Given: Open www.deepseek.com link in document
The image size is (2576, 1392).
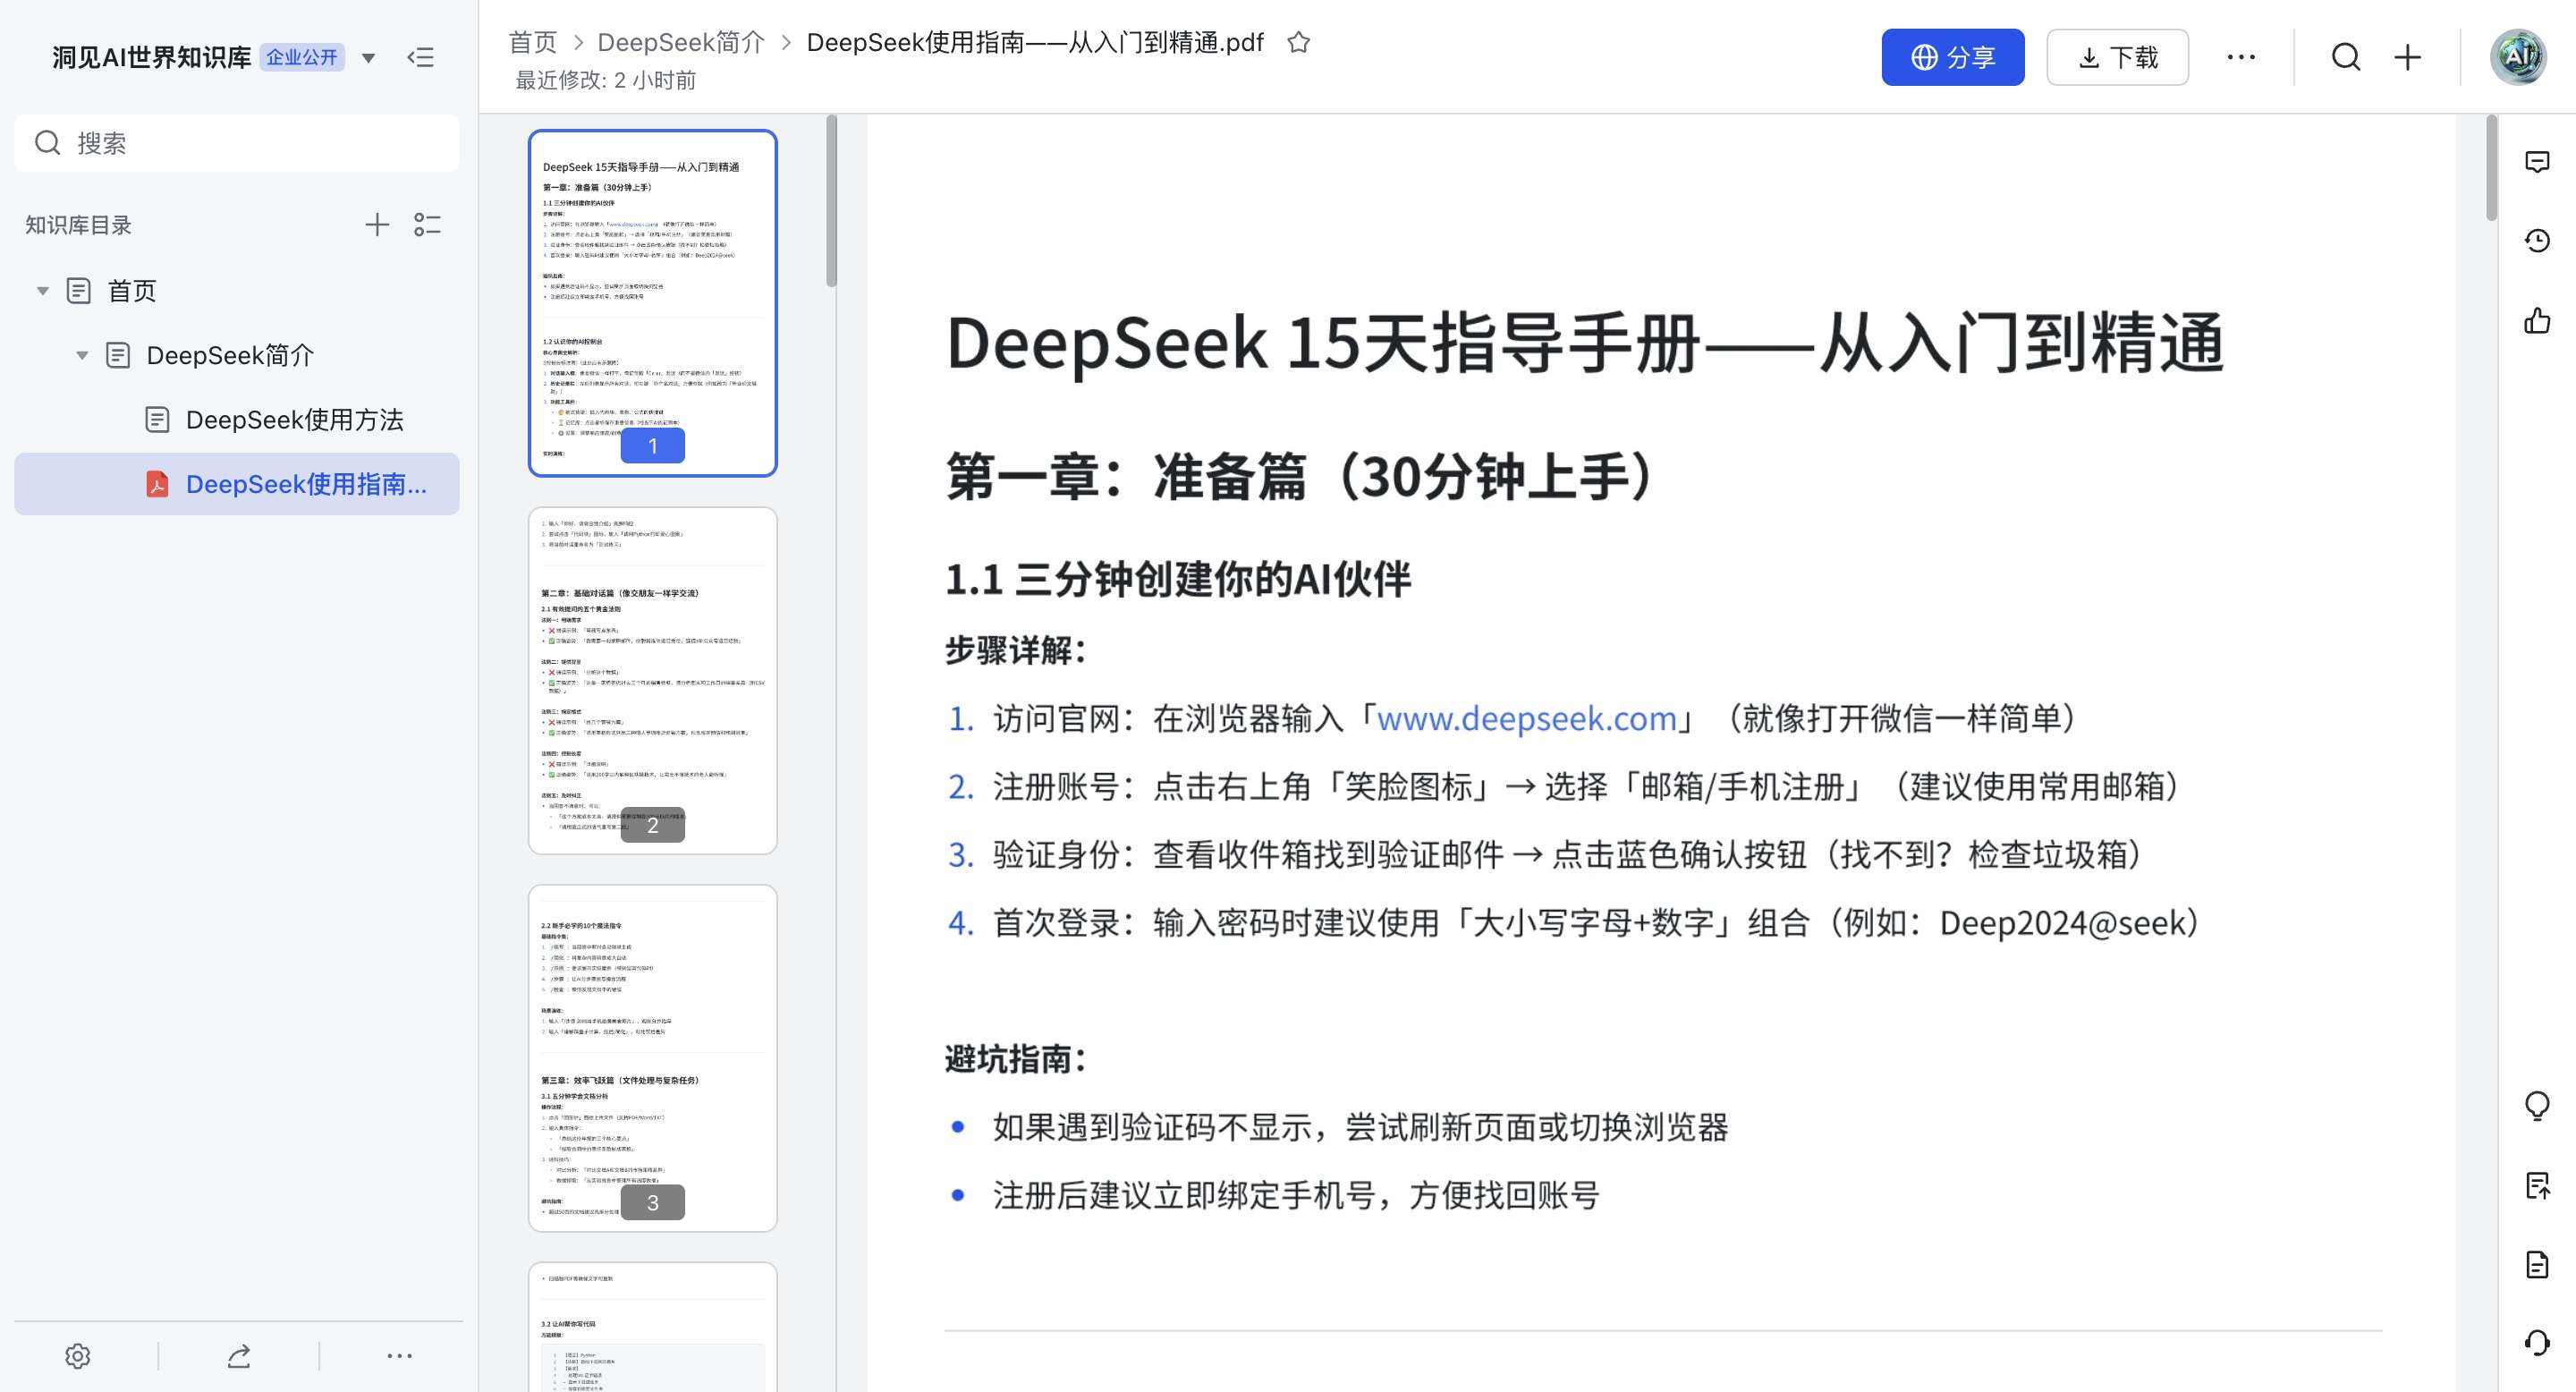Looking at the screenshot, I should (x=1526, y=719).
